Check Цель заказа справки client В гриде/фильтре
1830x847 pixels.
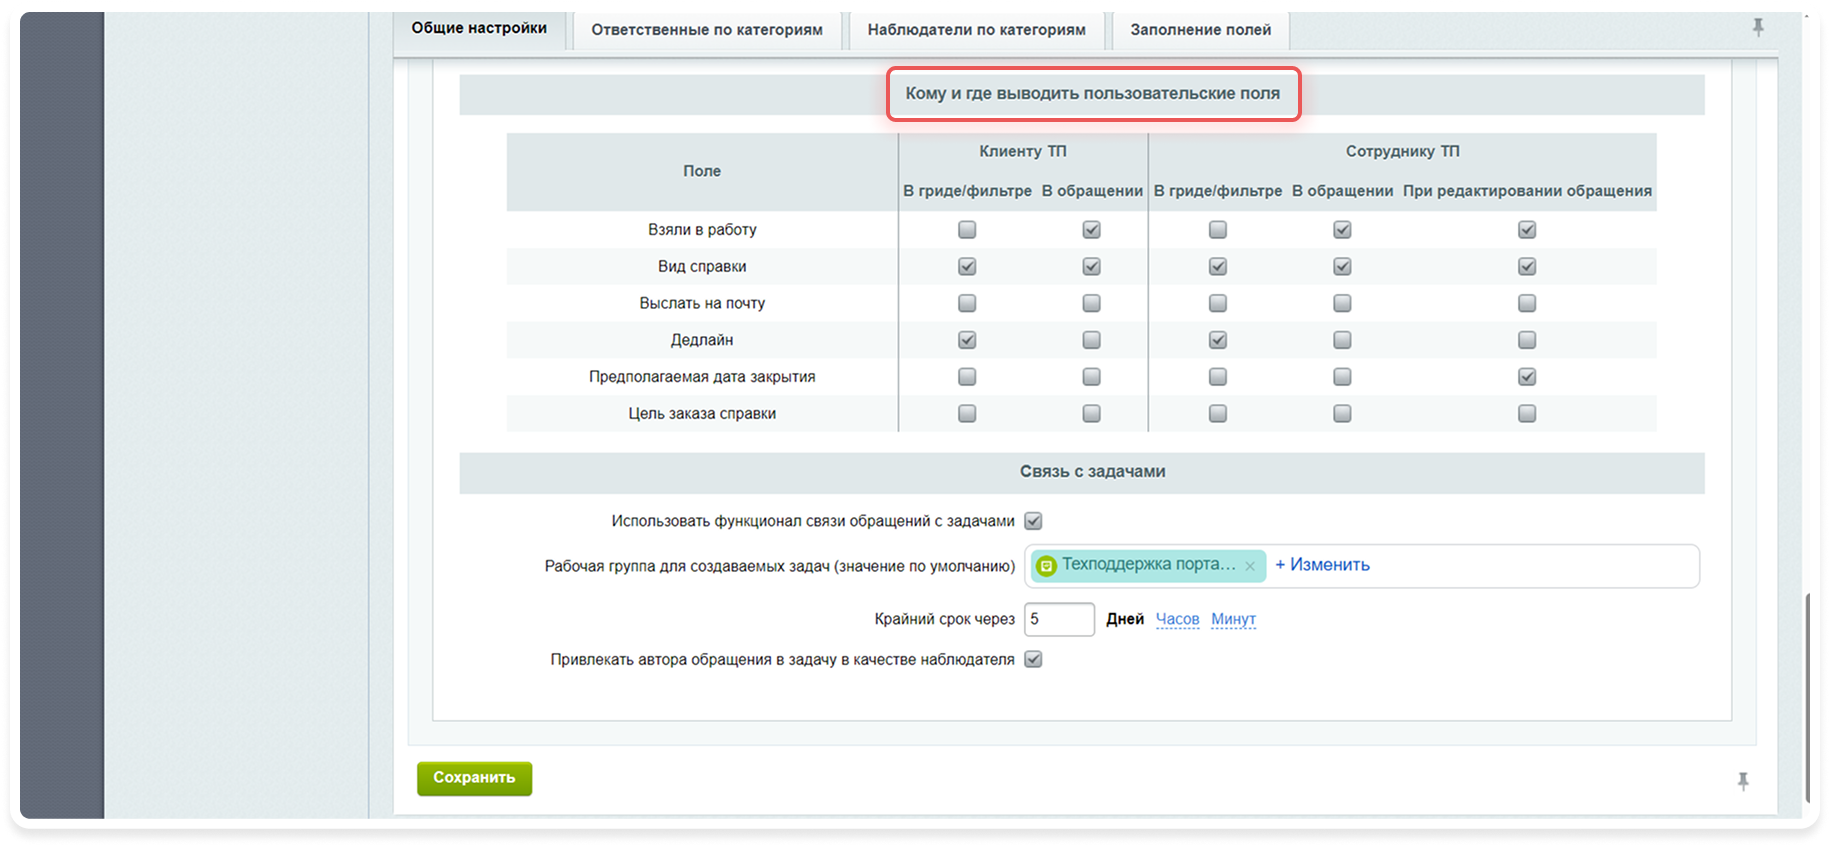click(x=967, y=413)
